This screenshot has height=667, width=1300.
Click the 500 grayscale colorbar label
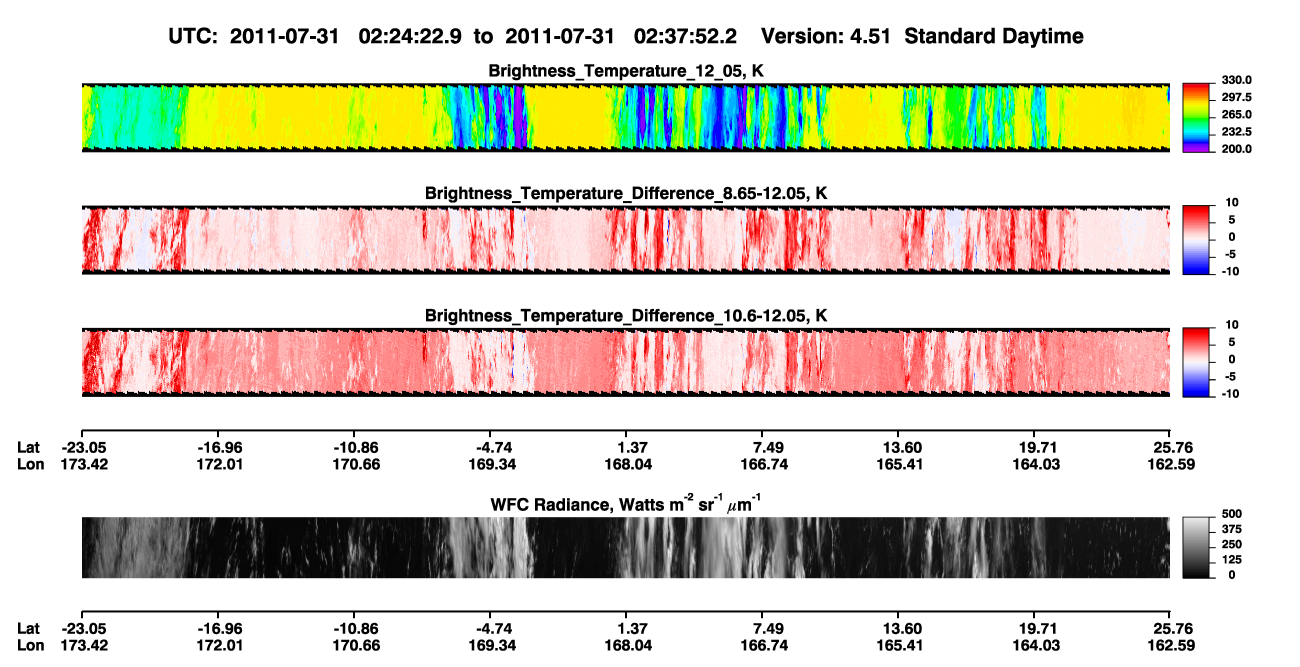pyautogui.click(x=1231, y=514)
